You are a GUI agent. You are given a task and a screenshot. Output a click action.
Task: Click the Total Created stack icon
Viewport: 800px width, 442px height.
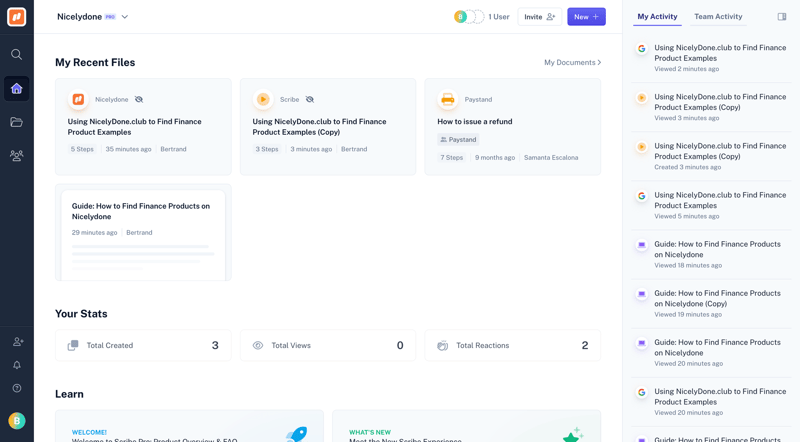pos(73,346)
